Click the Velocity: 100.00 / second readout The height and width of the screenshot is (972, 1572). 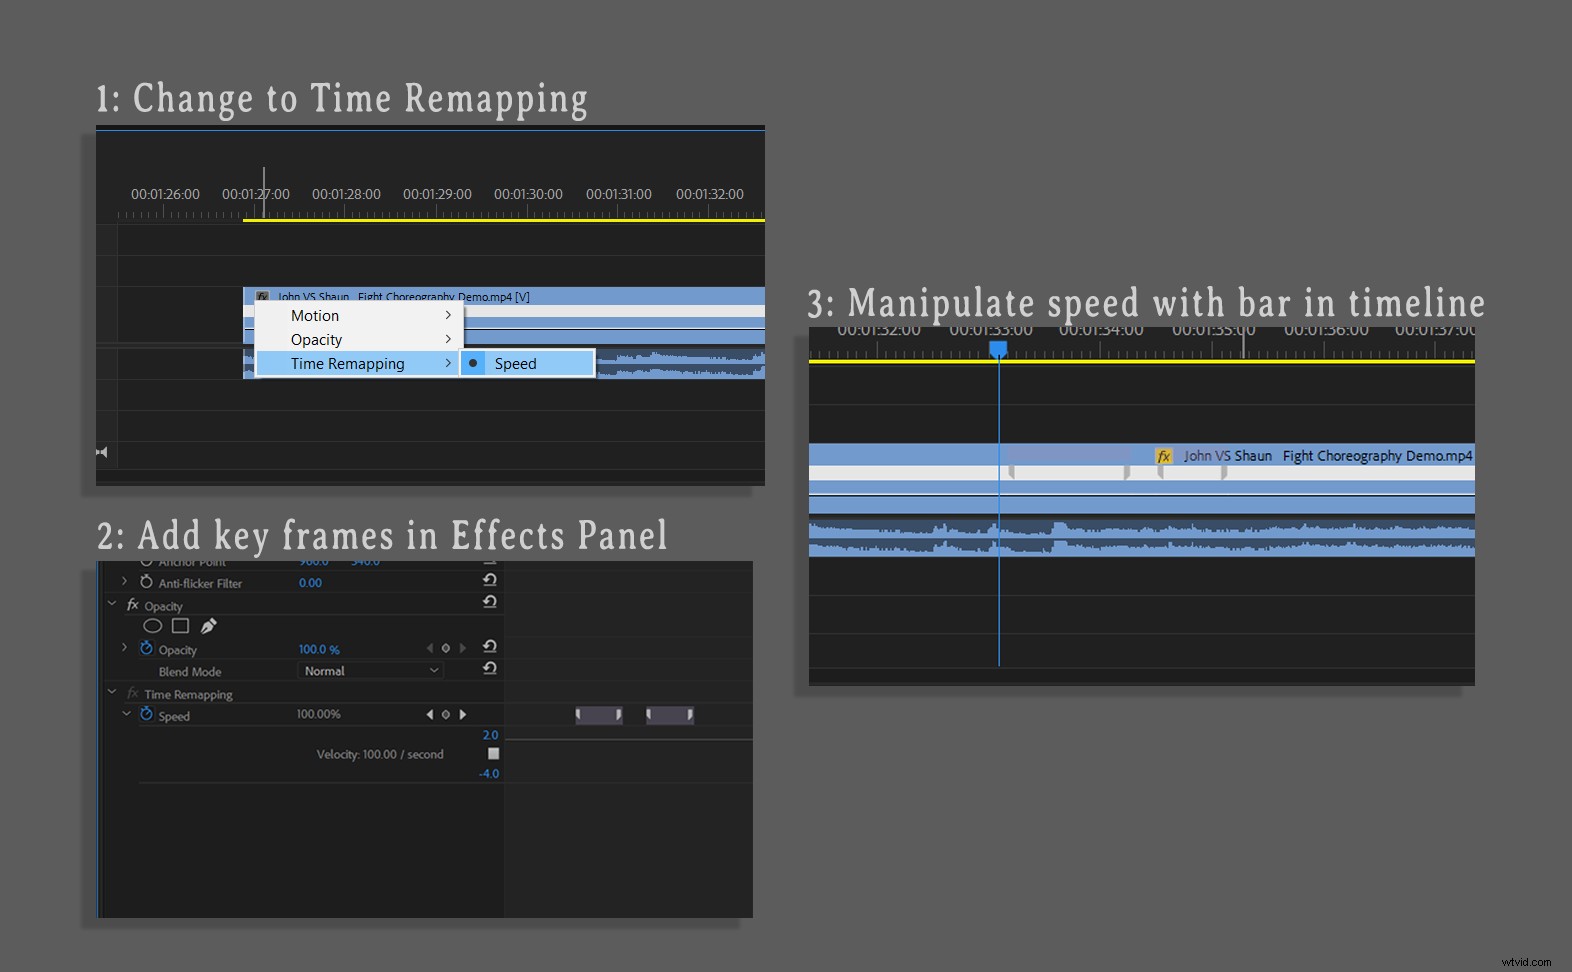pyautogui.click(x=380, y=755)
